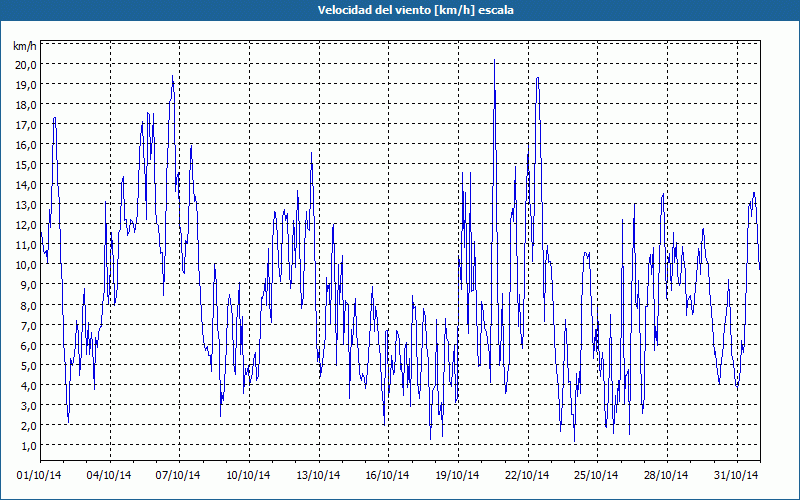This screenshot has height=500, width=800.
Task: Click the 07/10/14 date label
Action: point(178,476)
